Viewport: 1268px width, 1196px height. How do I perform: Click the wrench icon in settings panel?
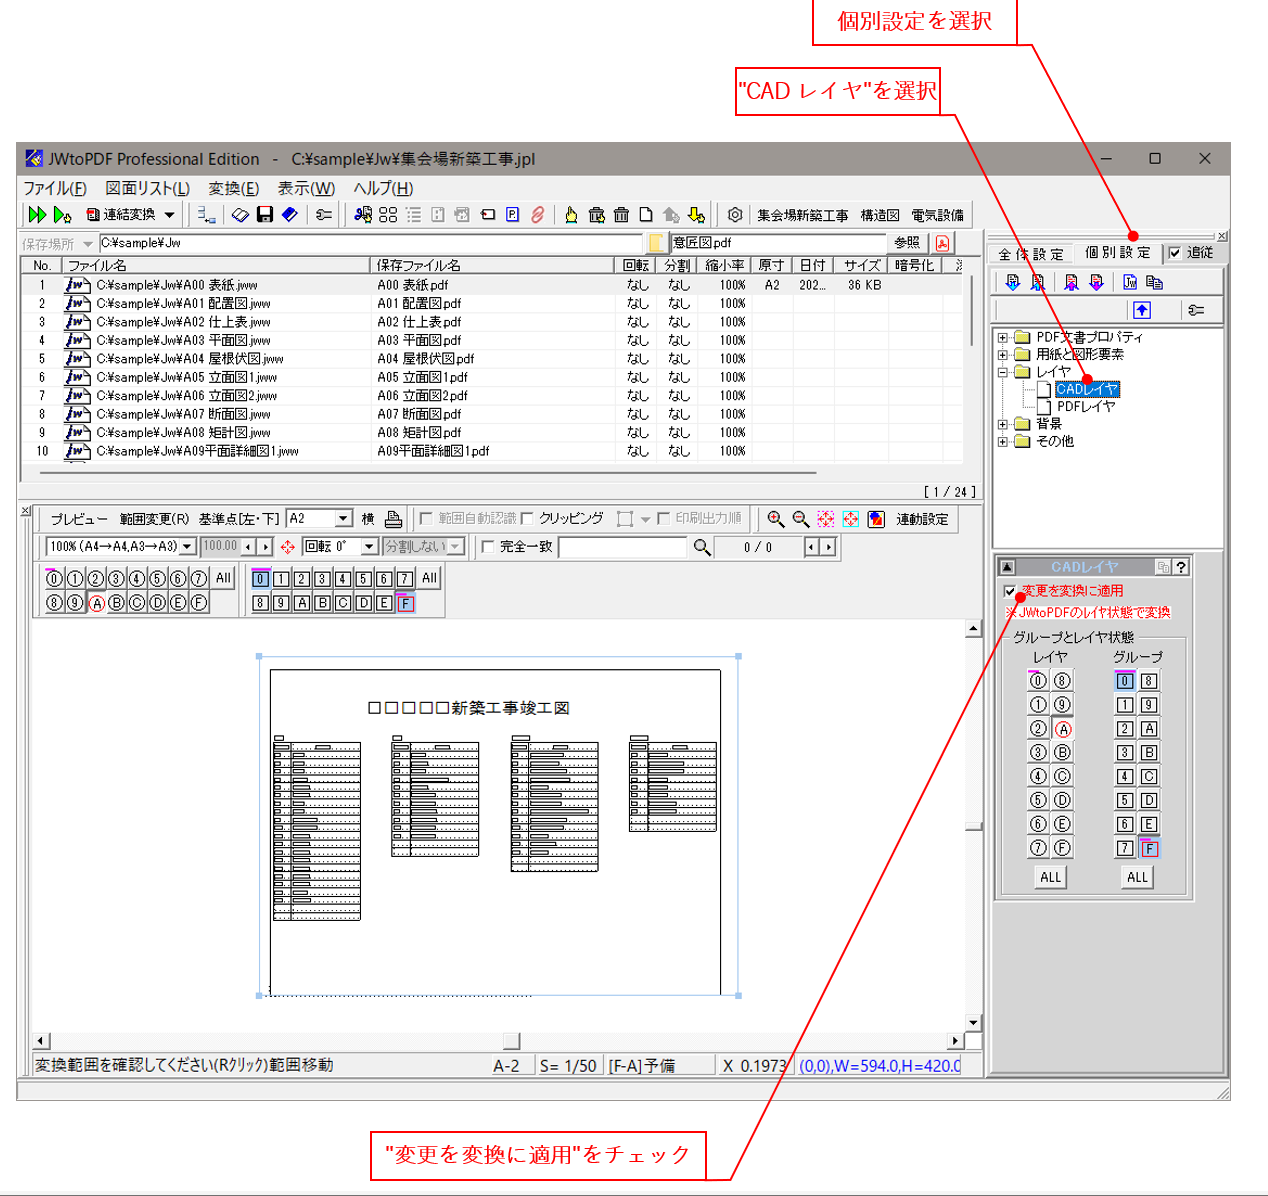[1196, 310]
